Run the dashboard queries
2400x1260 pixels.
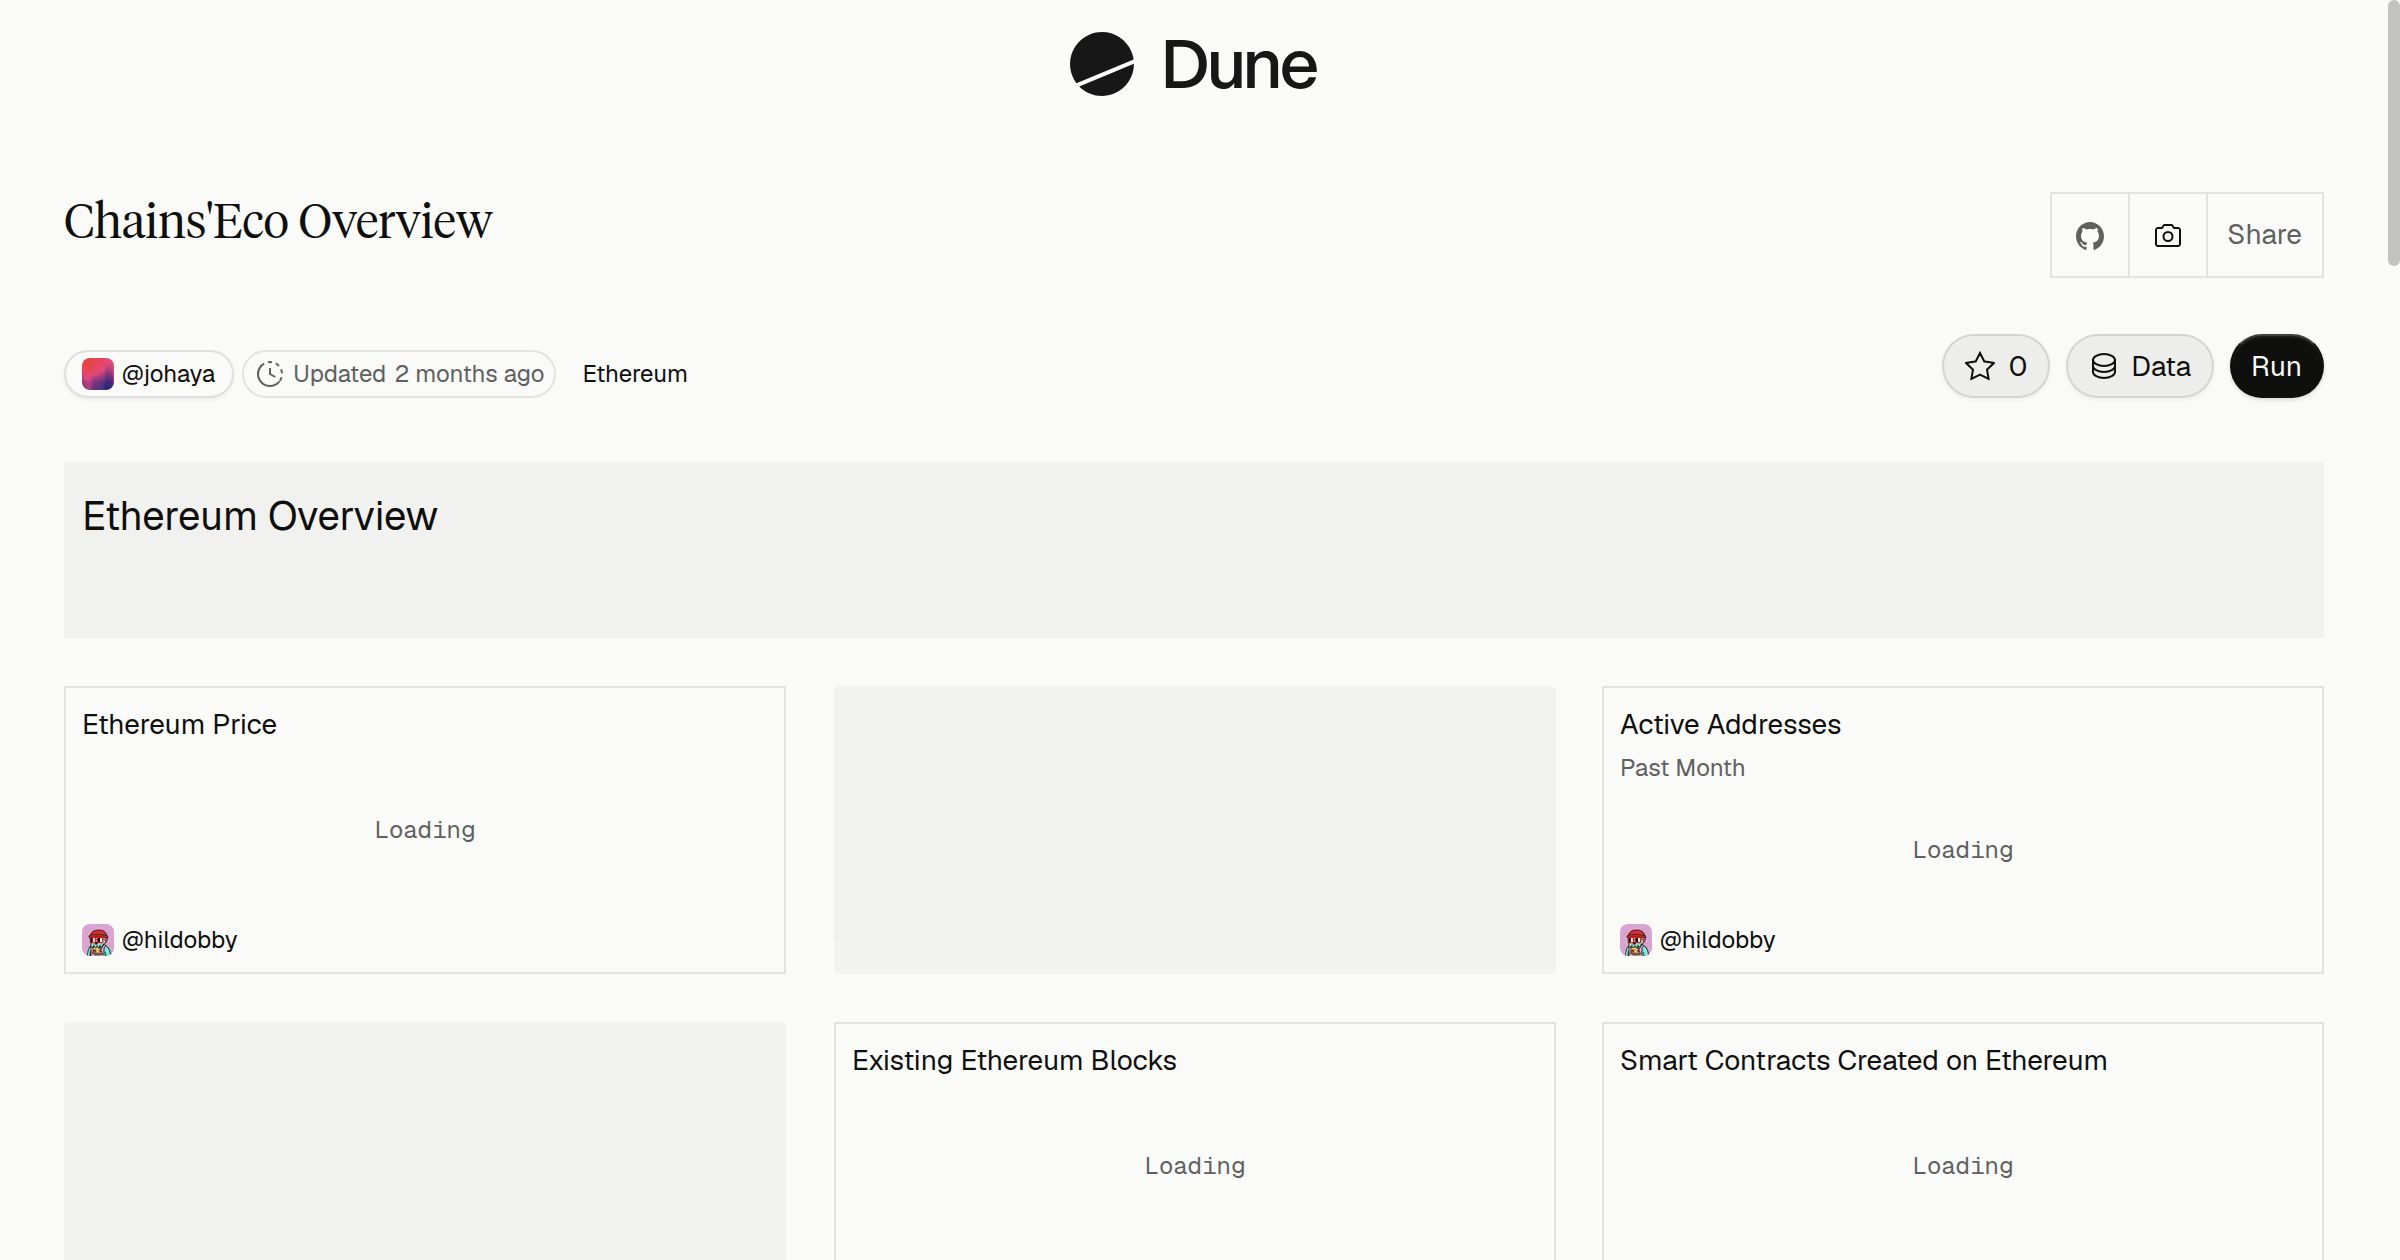[x=2276, y=366]
